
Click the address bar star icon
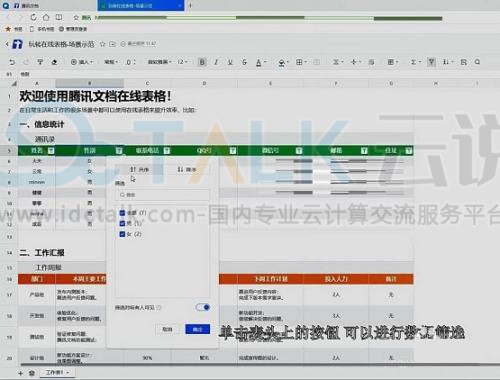pos(76,17)
